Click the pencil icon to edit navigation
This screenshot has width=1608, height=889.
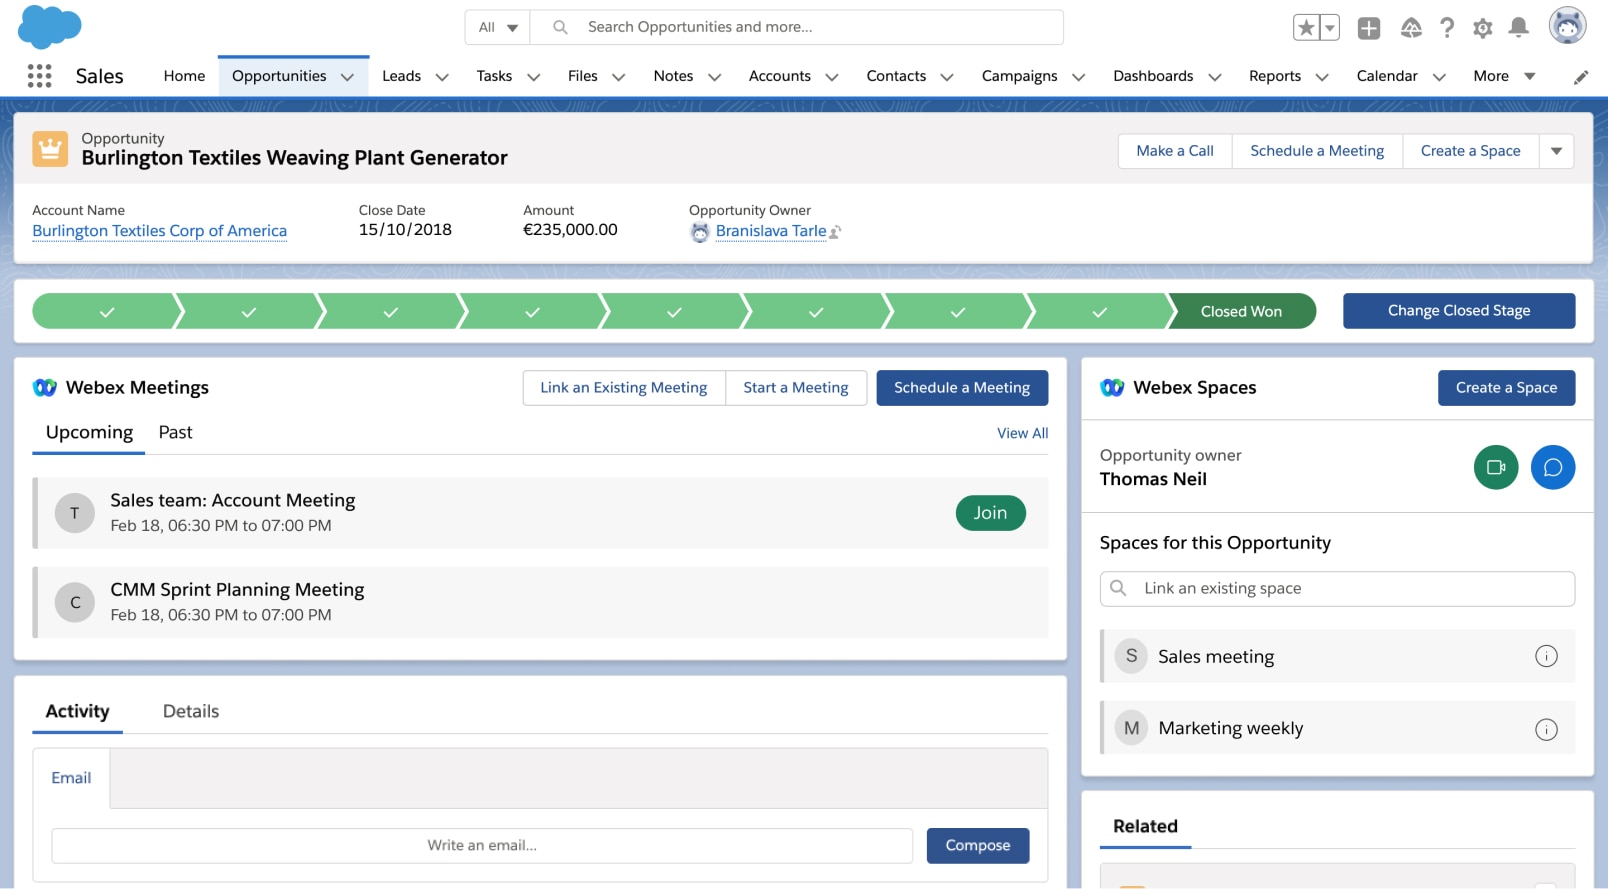click(1581, 77)
